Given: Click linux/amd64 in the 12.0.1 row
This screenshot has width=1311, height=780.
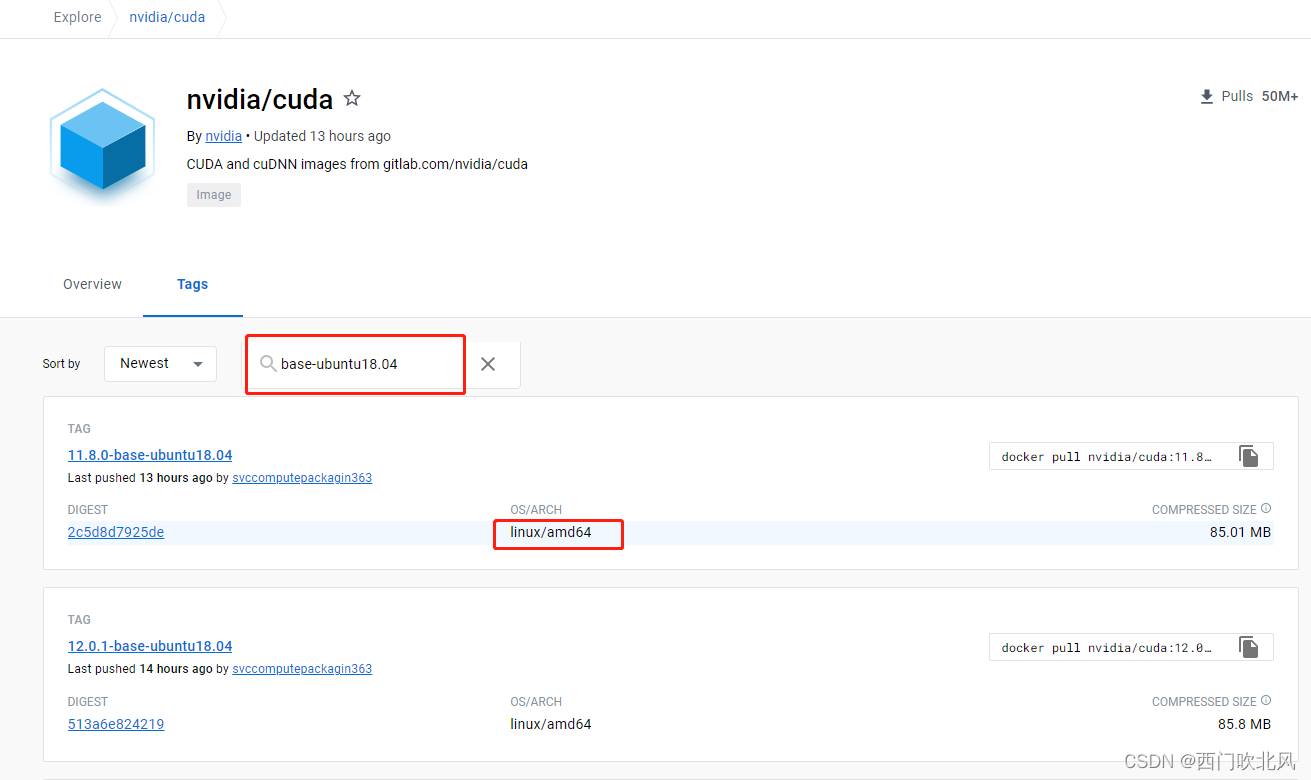Looking at the screenshot, I should pyautogui.click(x=551, y=724).
